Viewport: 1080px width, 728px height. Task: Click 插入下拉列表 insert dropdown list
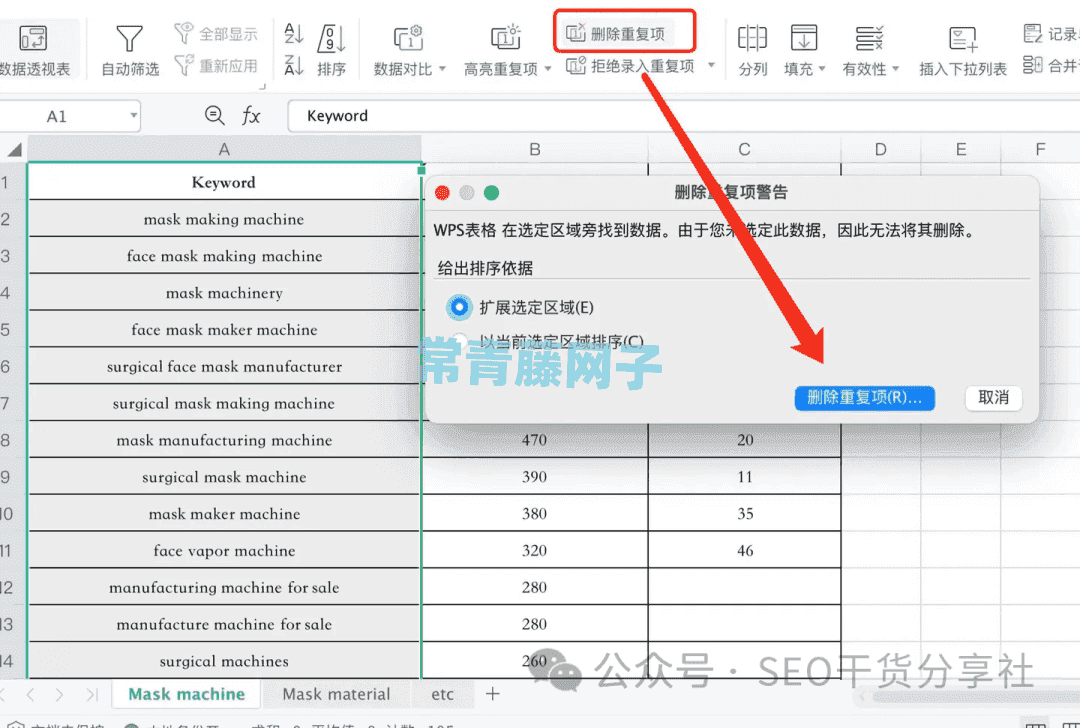click(962, 50)
